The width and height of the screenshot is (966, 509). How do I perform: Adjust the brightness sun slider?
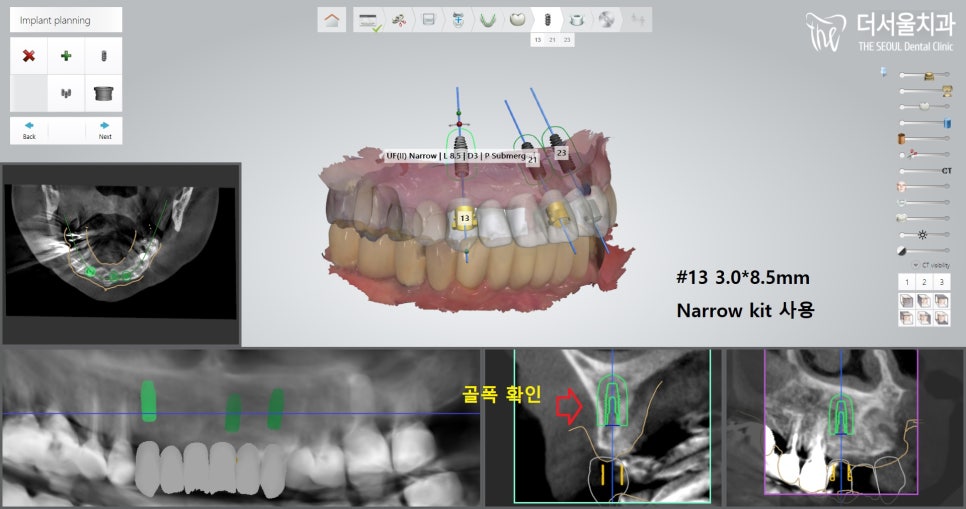[x=922, y=233]
